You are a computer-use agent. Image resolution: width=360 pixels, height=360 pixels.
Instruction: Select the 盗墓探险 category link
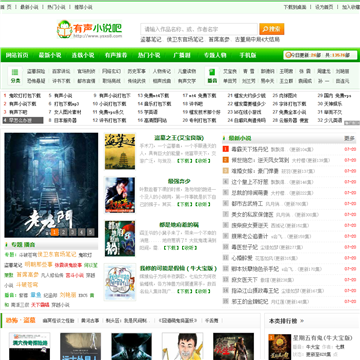(36, 71)
